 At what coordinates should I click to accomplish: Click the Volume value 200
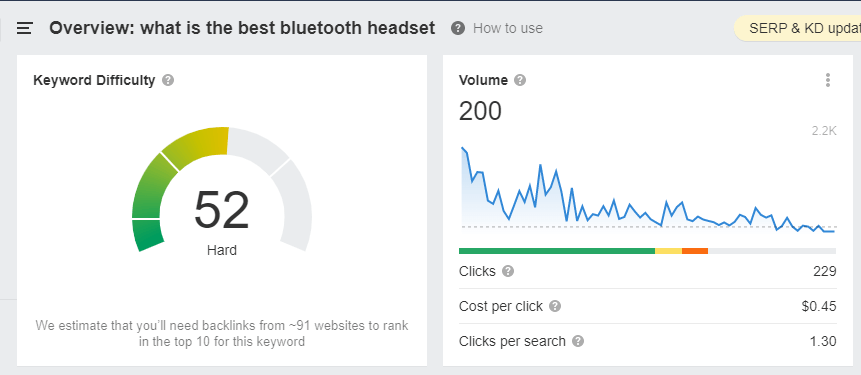coord(480,111)
